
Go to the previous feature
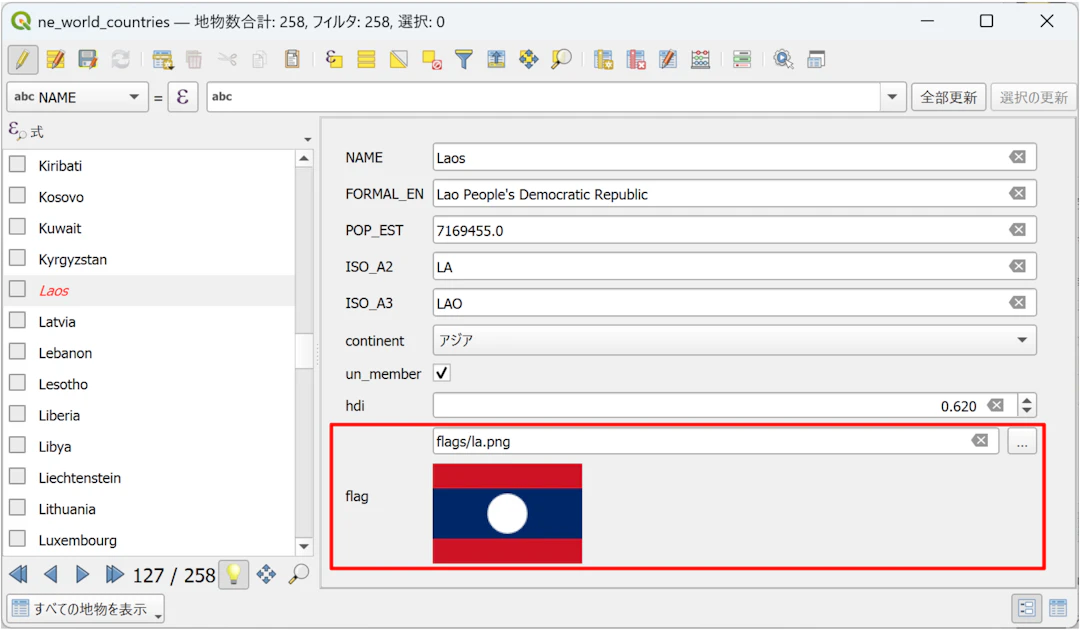pyautogui.click(x=50, y=574)
